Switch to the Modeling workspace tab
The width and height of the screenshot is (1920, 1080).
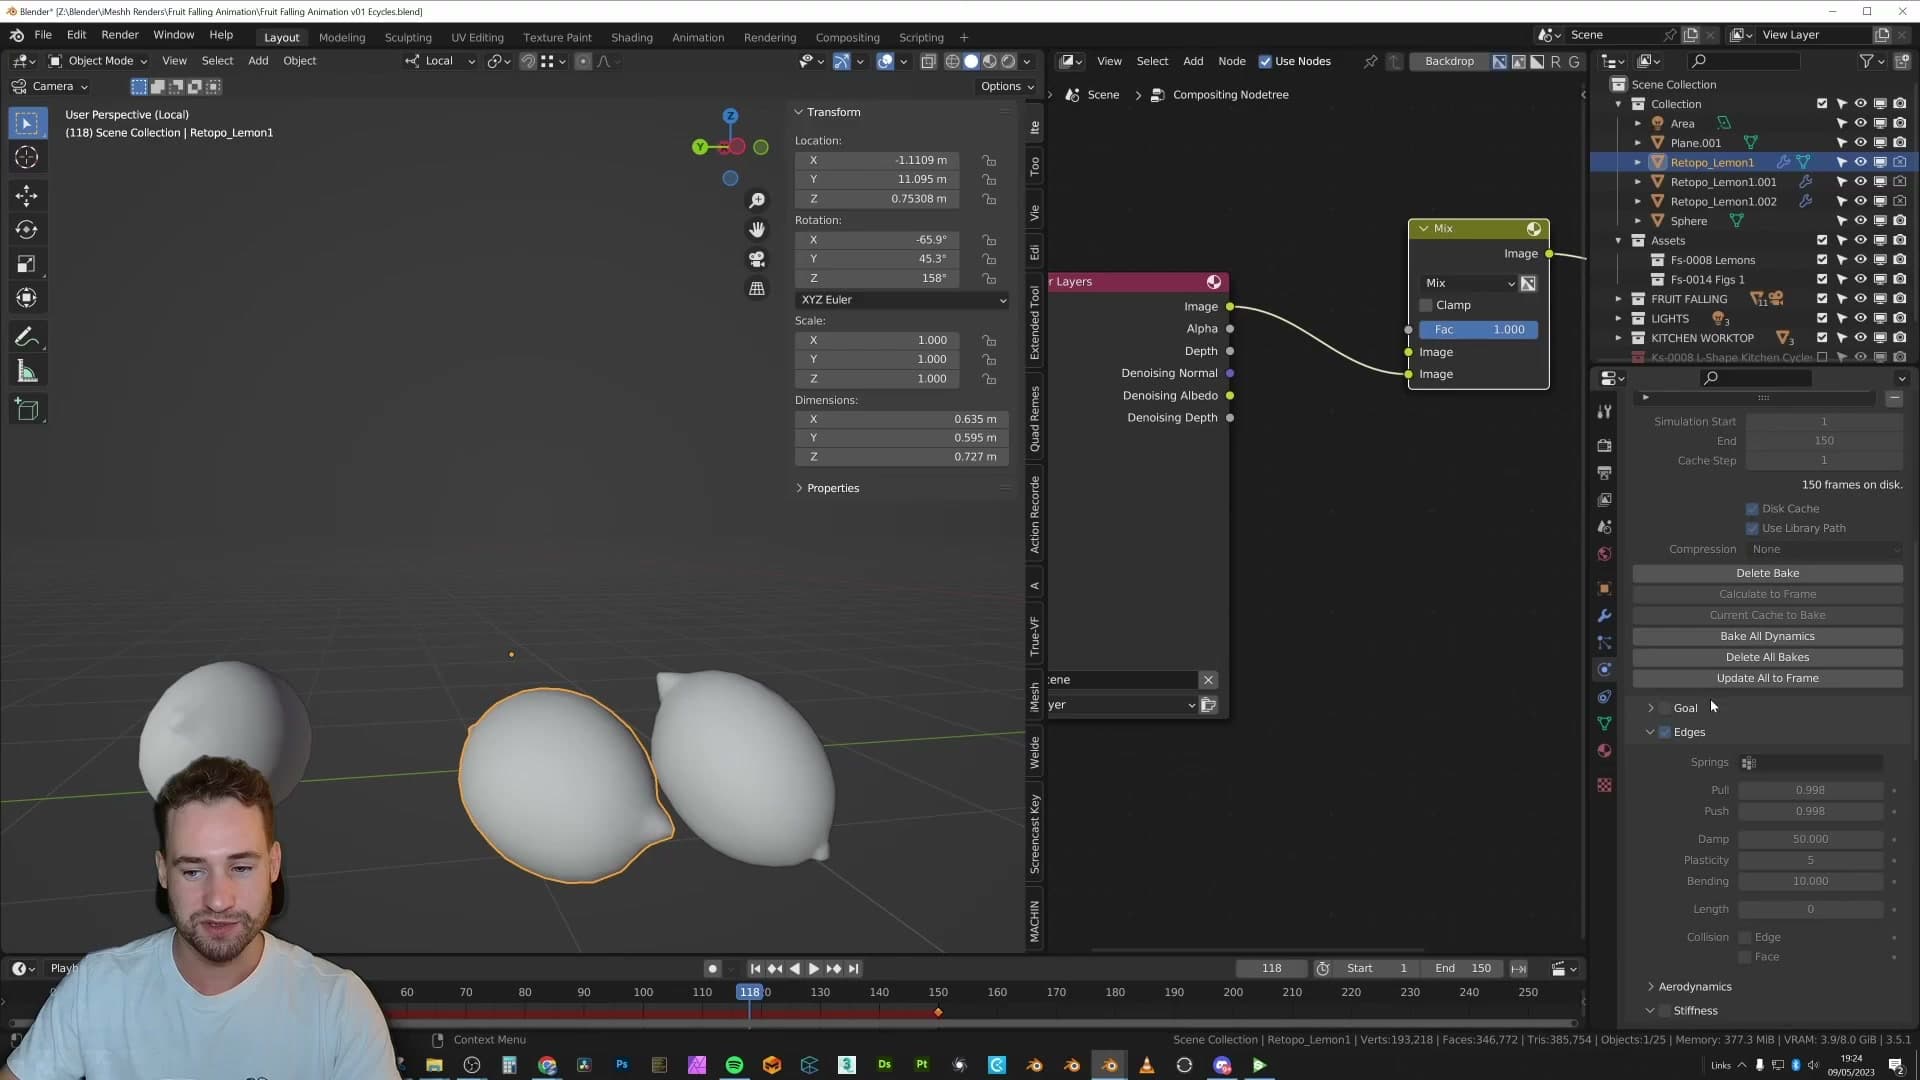pyautogui.click(x=342, y=37)
